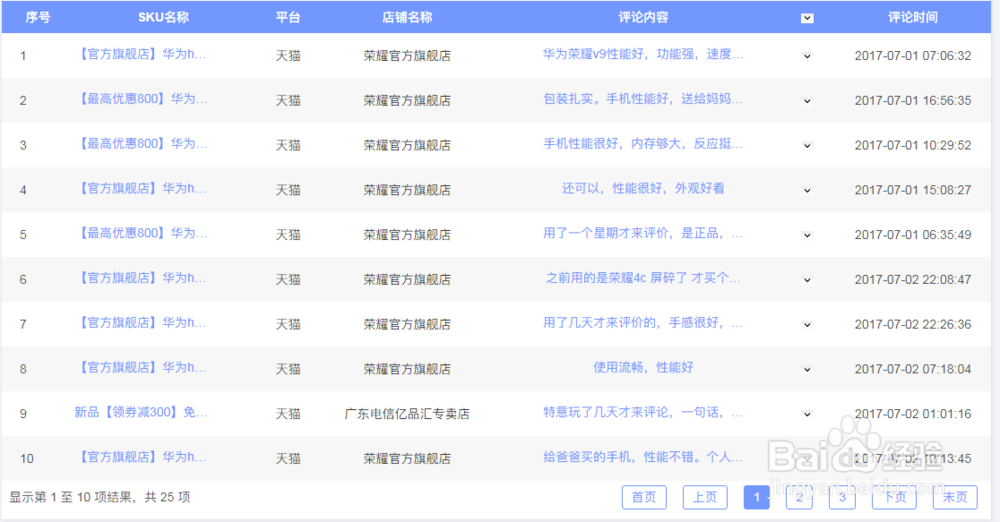Screen dimensions: 1000x522
Task: Open comment 包装扎实。手机性能好
Action: (643, 99)
